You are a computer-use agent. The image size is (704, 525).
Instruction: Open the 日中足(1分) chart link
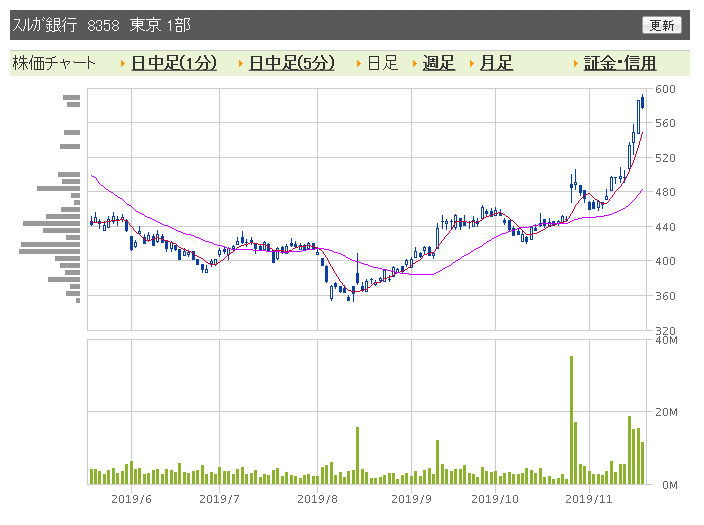(x=174, y=63)
